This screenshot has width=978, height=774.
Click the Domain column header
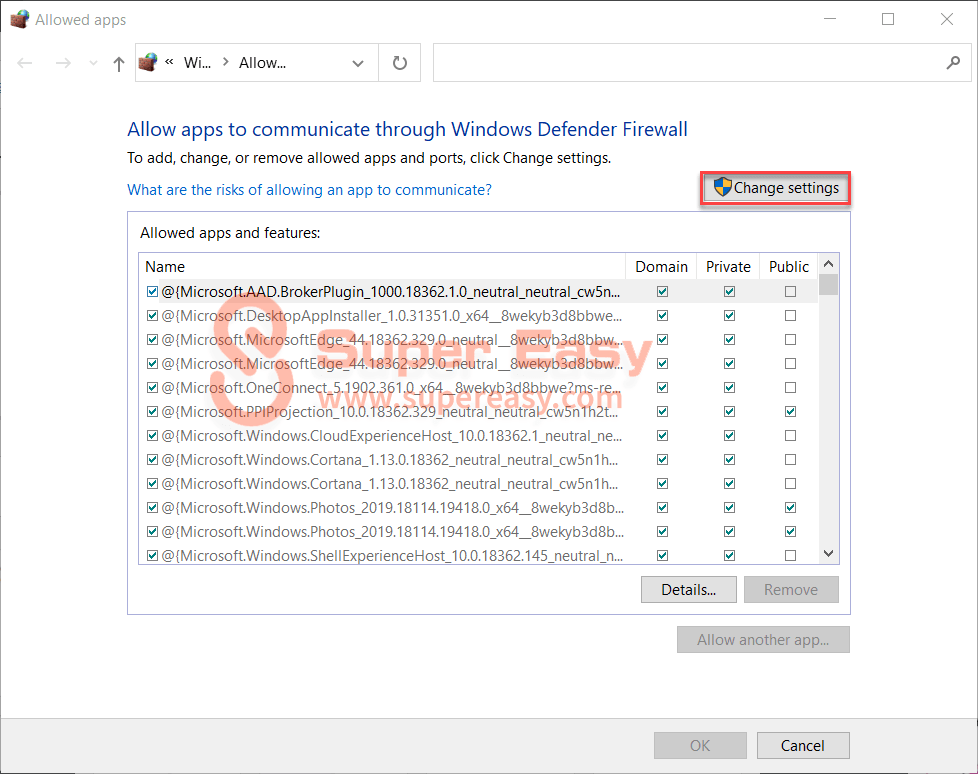(x=661, y=266)
